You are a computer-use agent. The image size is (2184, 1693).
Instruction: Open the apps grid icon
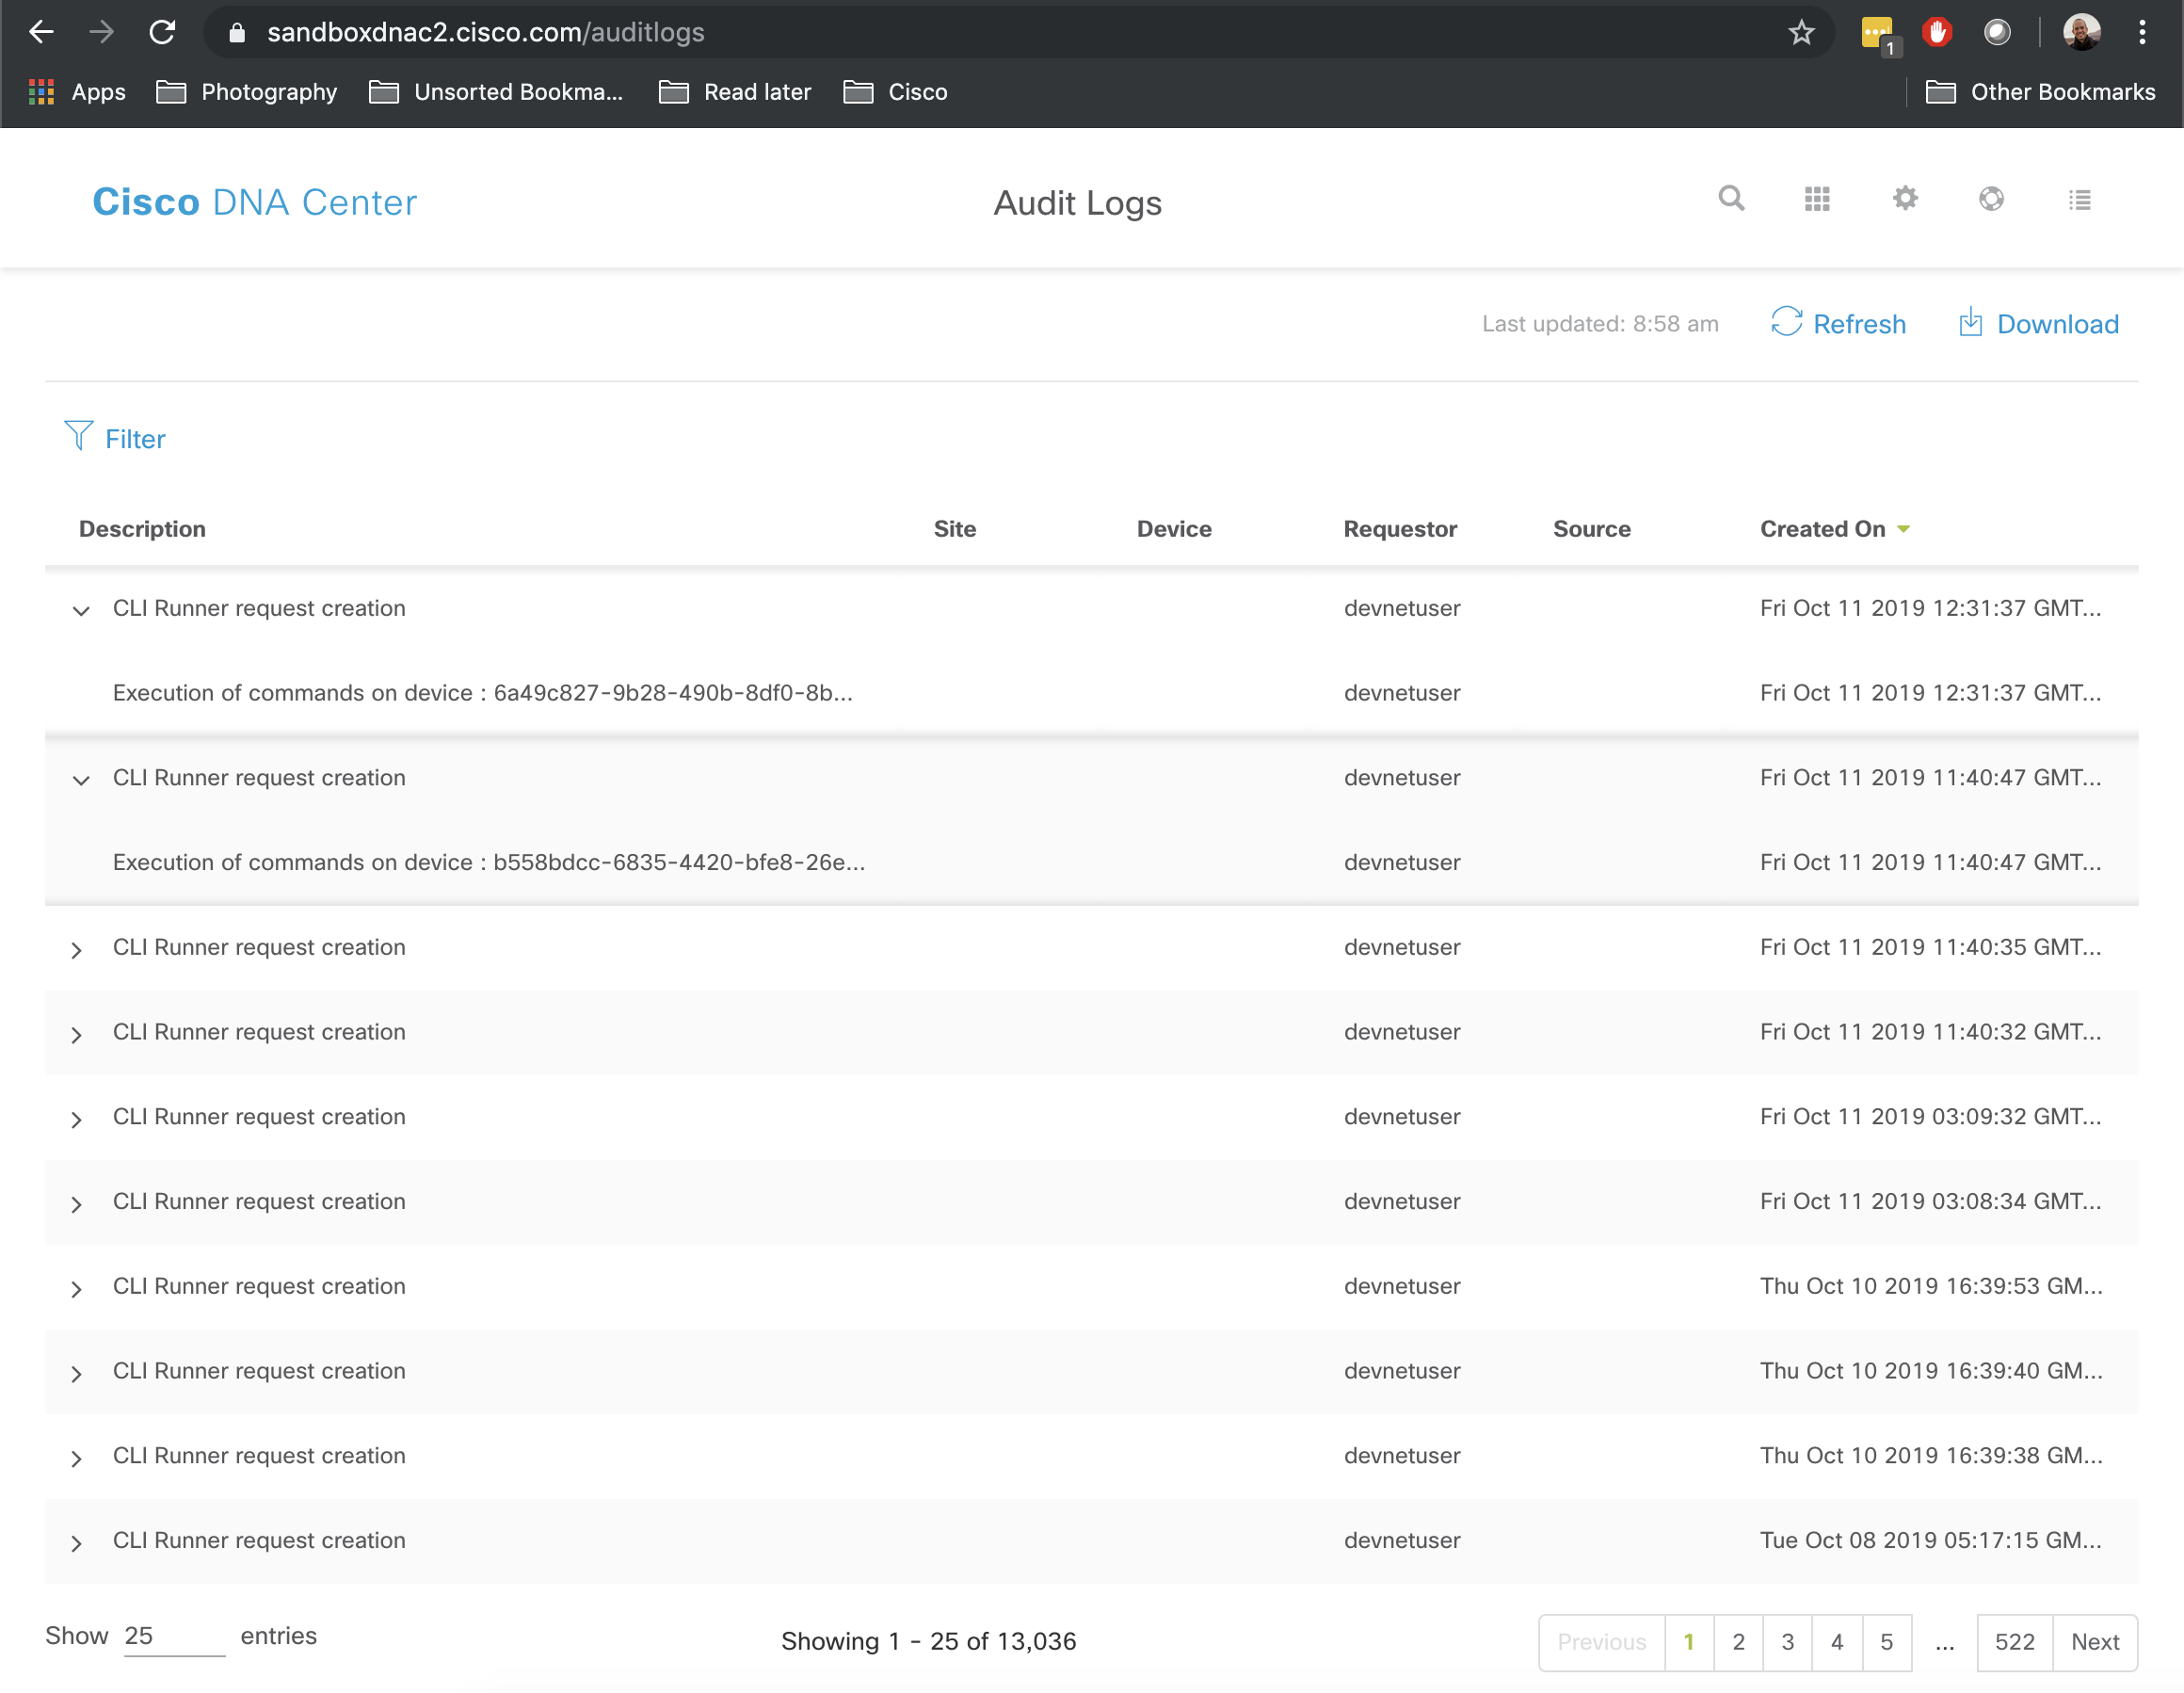pyautogui.click(x=1817, y=199)
